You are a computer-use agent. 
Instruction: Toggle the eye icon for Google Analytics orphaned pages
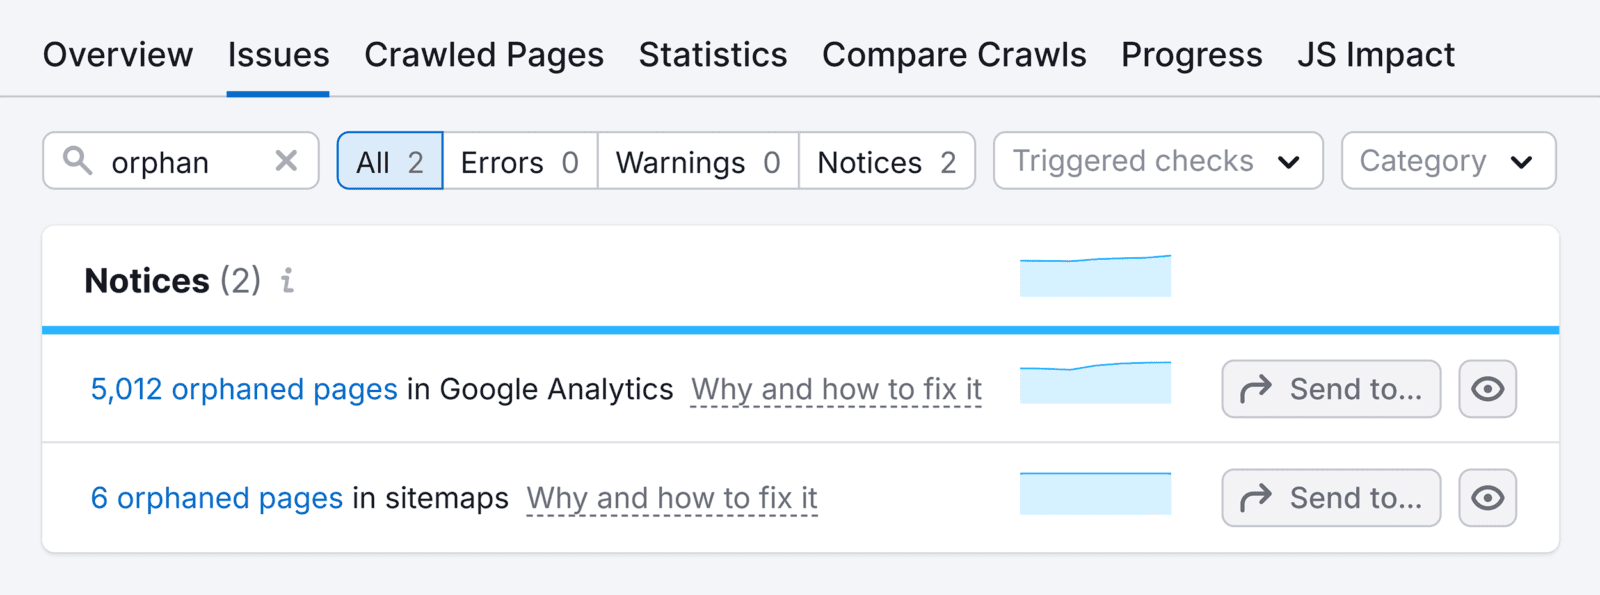[x=1487, y=389]
